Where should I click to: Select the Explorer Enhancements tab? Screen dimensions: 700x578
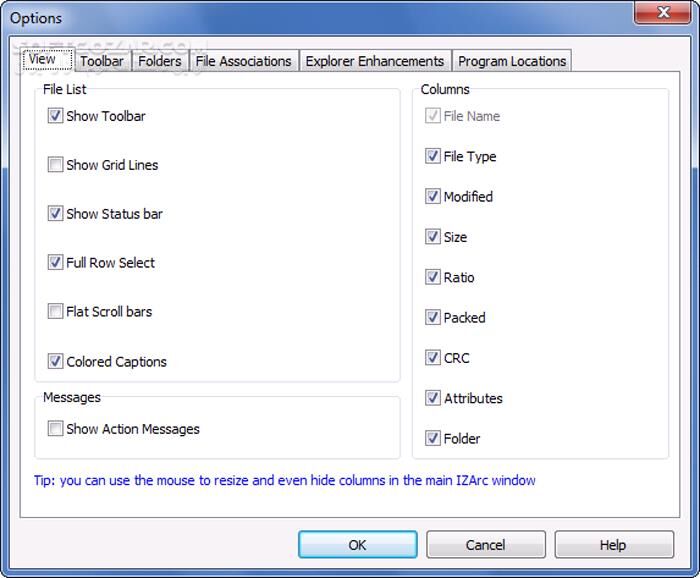[x=375, y=61]
